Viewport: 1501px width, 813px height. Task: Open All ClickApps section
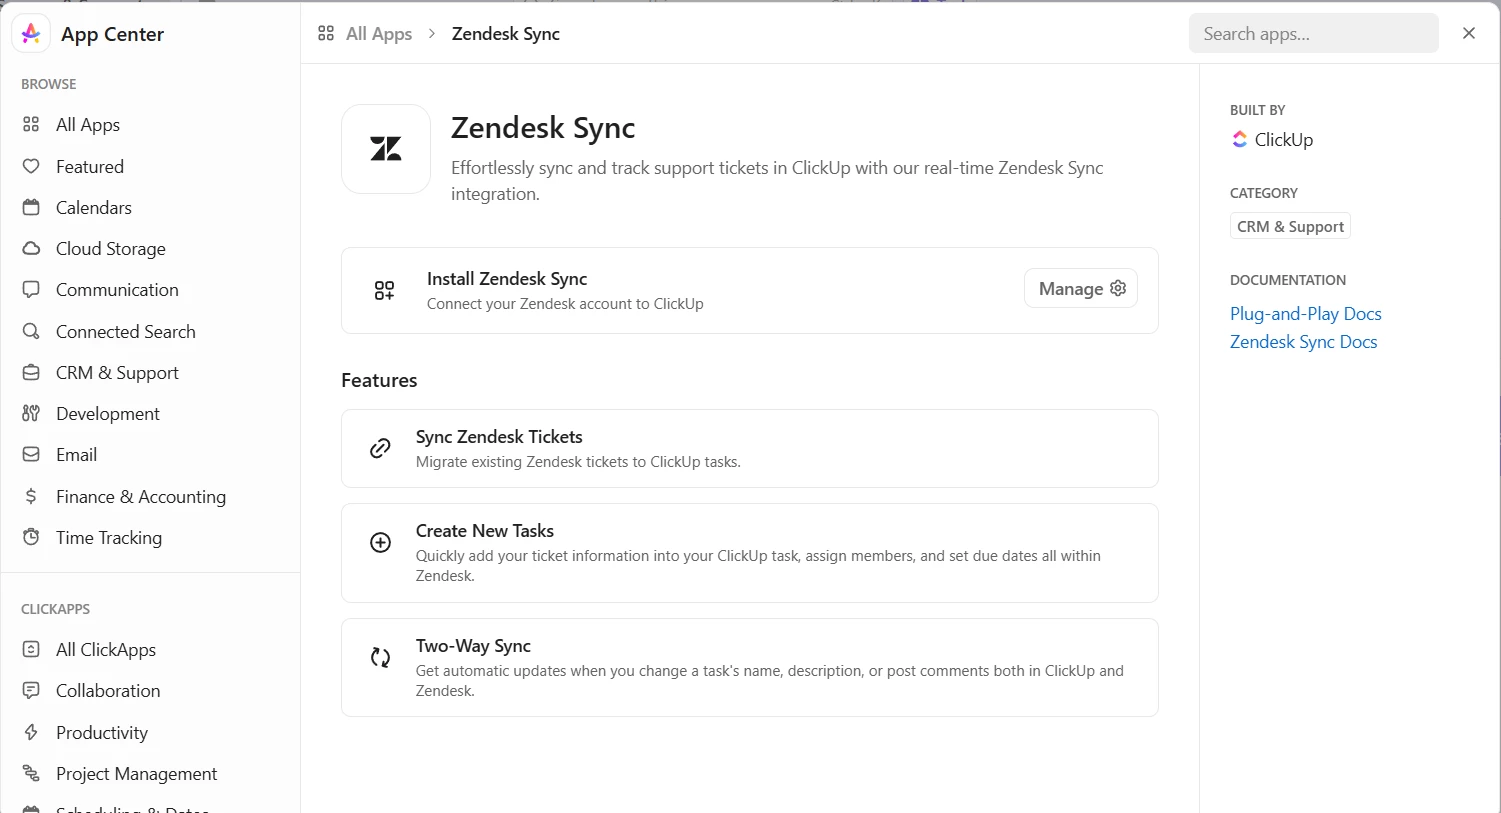[106, 649]
